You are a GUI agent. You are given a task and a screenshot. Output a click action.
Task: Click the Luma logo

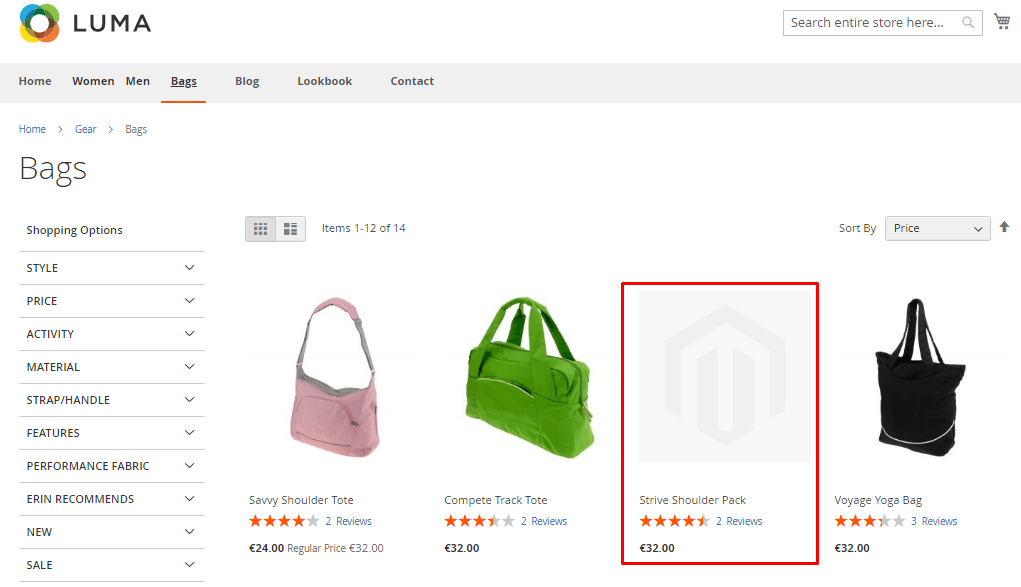pyautogui.click(x=85, y=23)
